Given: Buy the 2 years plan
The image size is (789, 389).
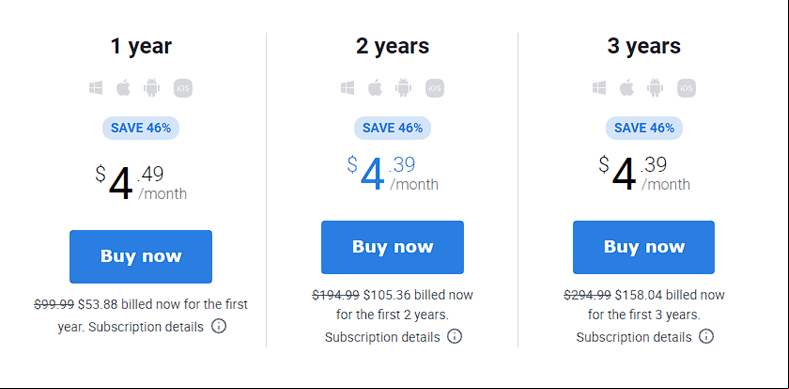Looking at the screenshot, I should (392, 247).
